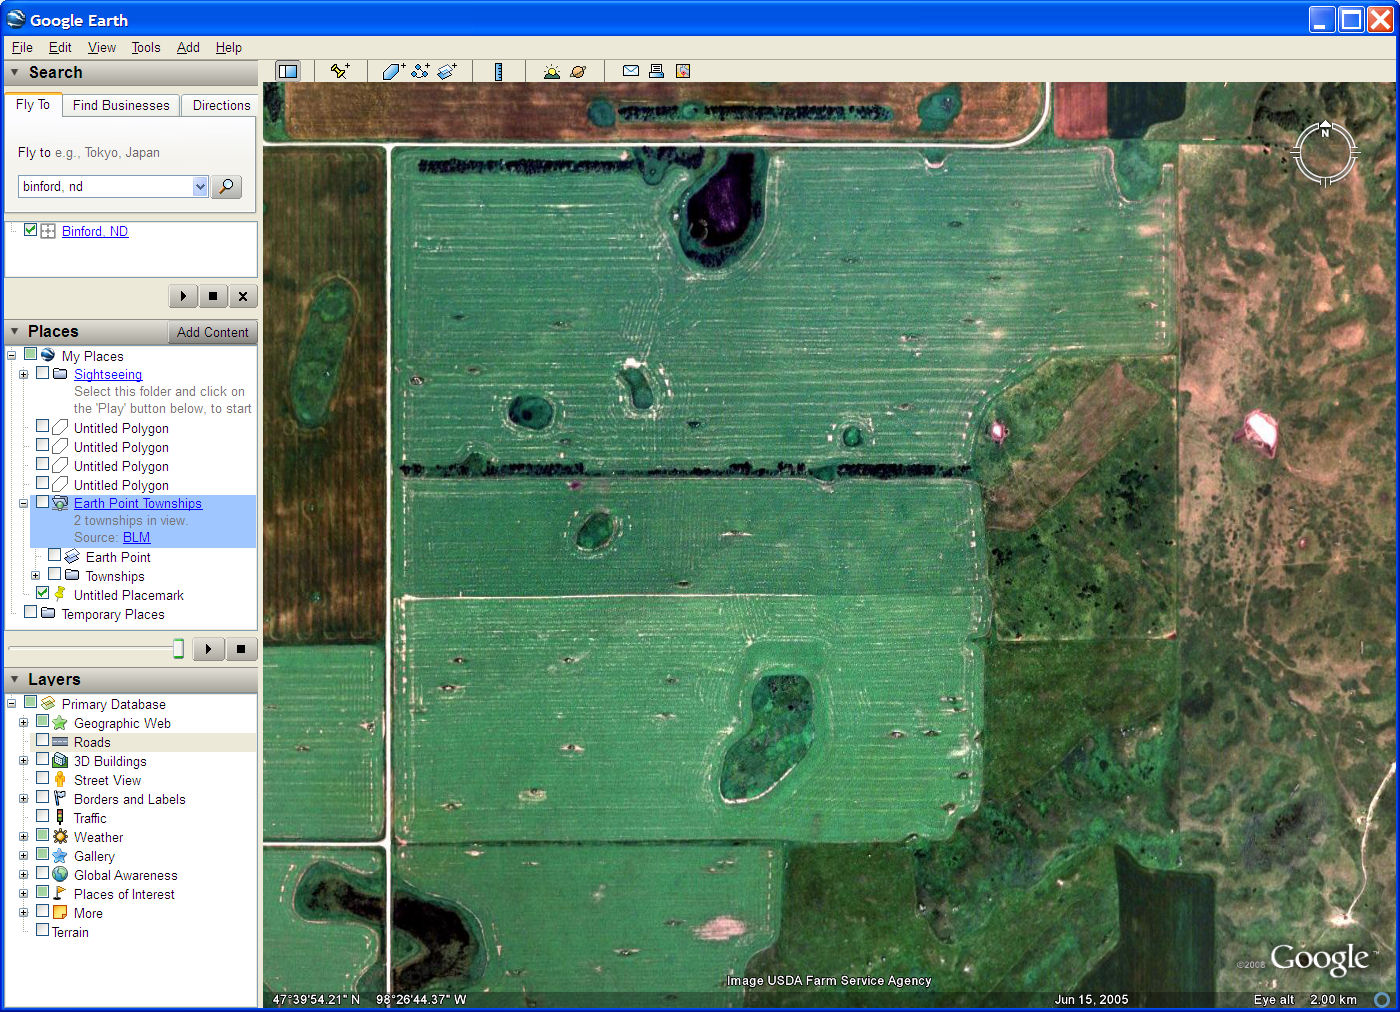
Task: Uncheck the Untitled Placemark checkbox
Action: [42, 593]
